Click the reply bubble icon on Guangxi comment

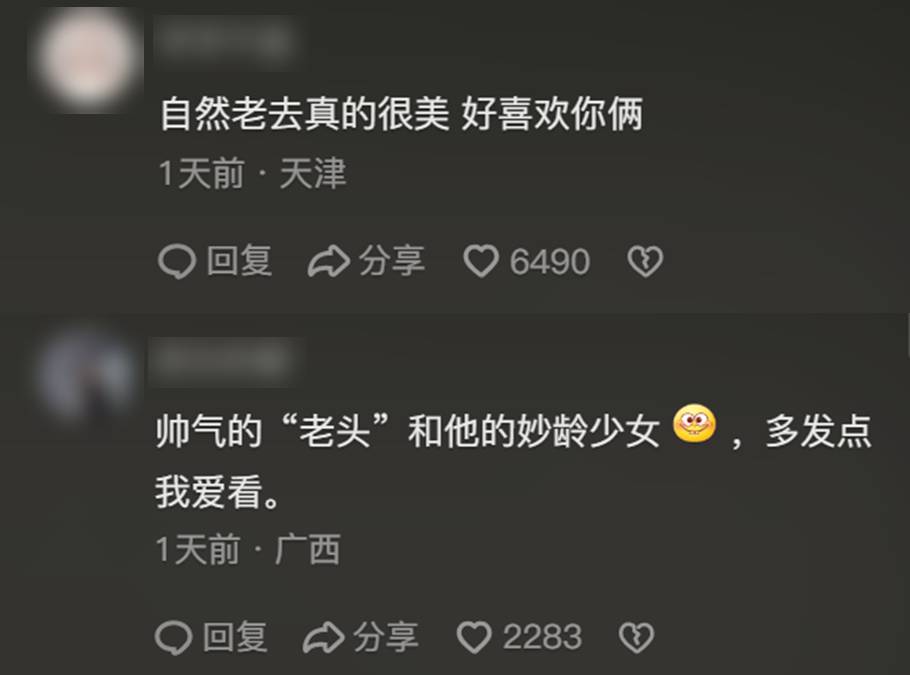point(173,638)
